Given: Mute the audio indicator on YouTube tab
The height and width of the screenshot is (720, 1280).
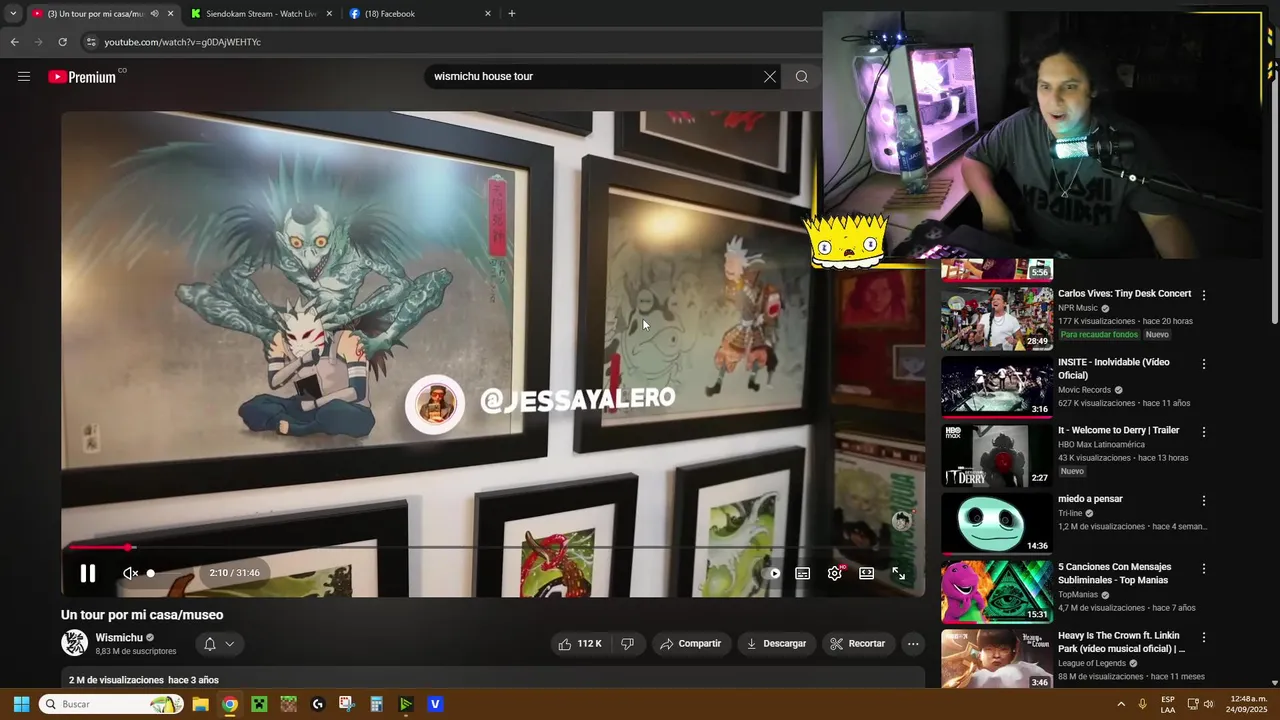Looking at the screenshot, I should click(154, 14).
